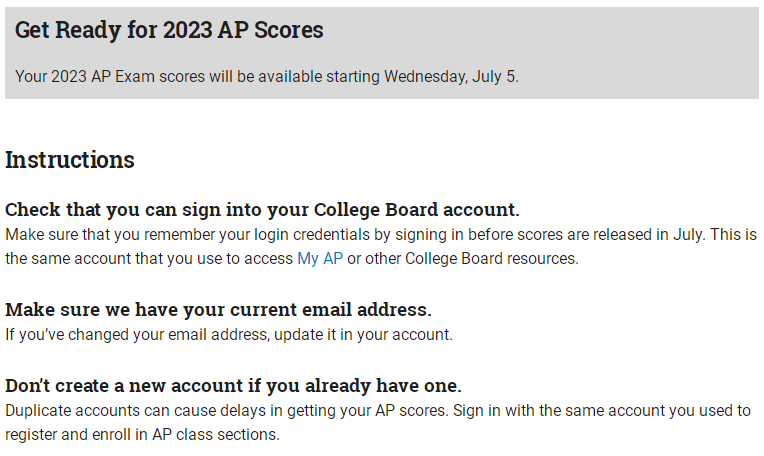Click the gray score availability banner text
764x456 pixels.
(x=267, y=76)
